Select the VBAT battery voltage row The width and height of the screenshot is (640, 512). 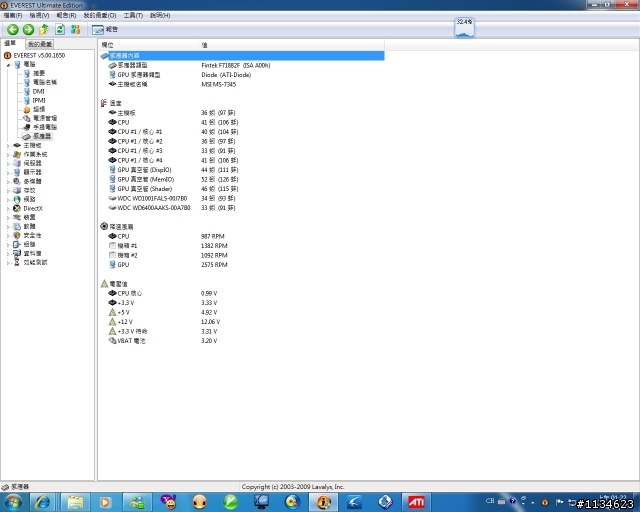[x=241, y=341]
